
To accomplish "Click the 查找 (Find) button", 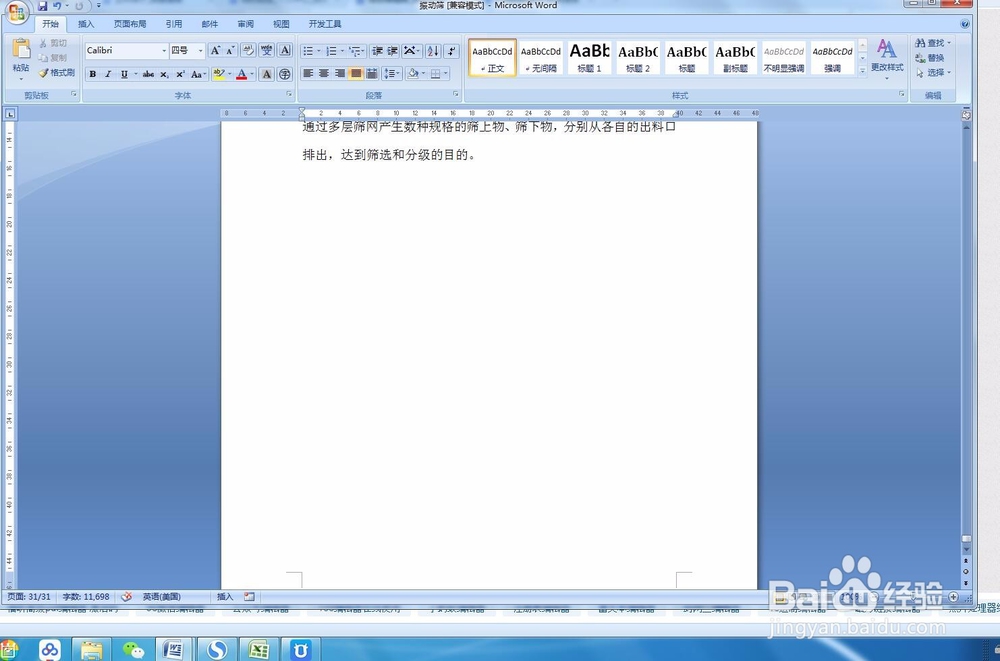I will (932, 43).
